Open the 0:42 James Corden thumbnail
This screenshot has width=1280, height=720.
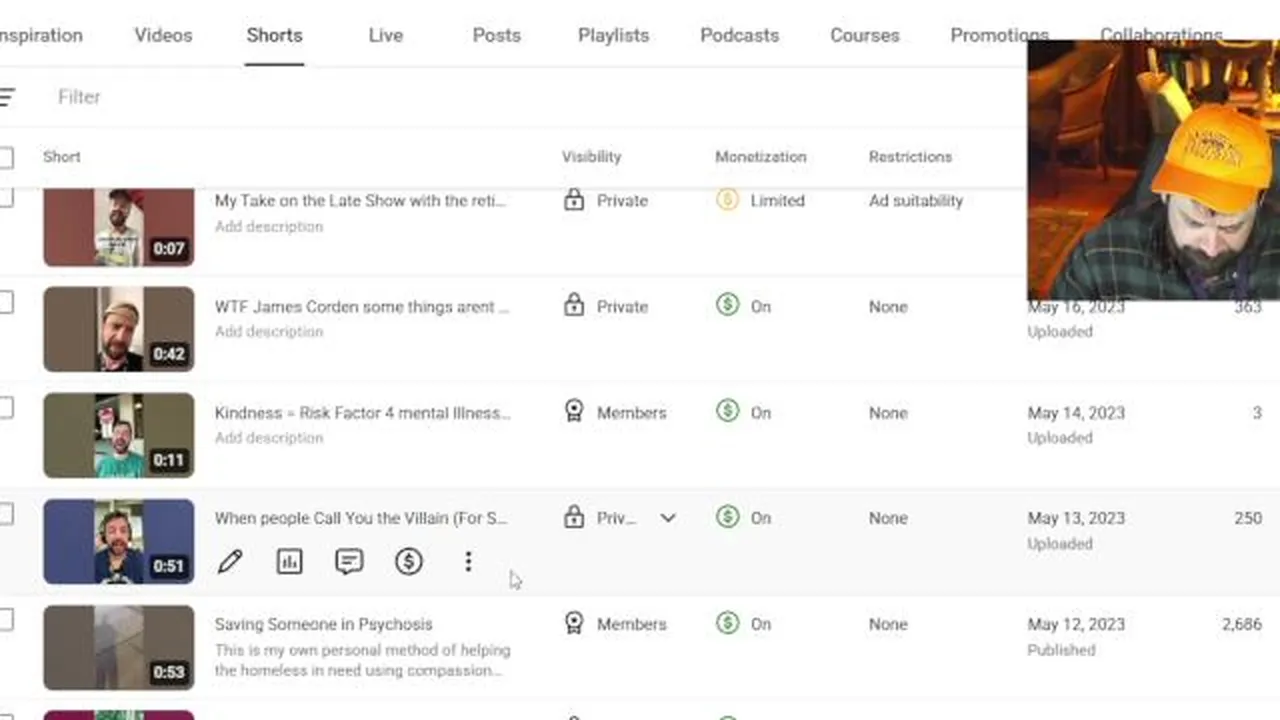click(118, 329)
